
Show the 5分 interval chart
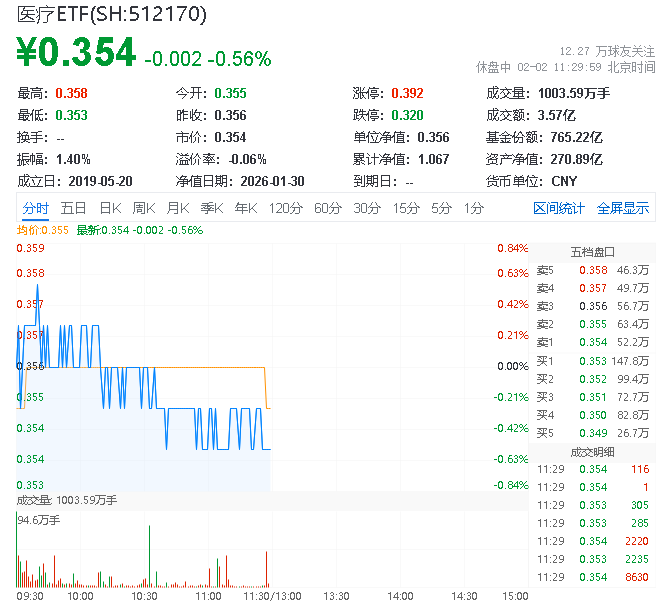pyautogui.click(x=441, y=208)
